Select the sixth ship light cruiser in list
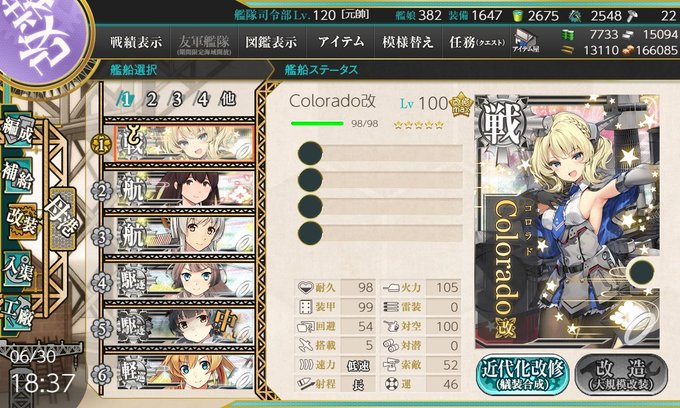Viewport: 680px width, 408px height. click(184, 373)
